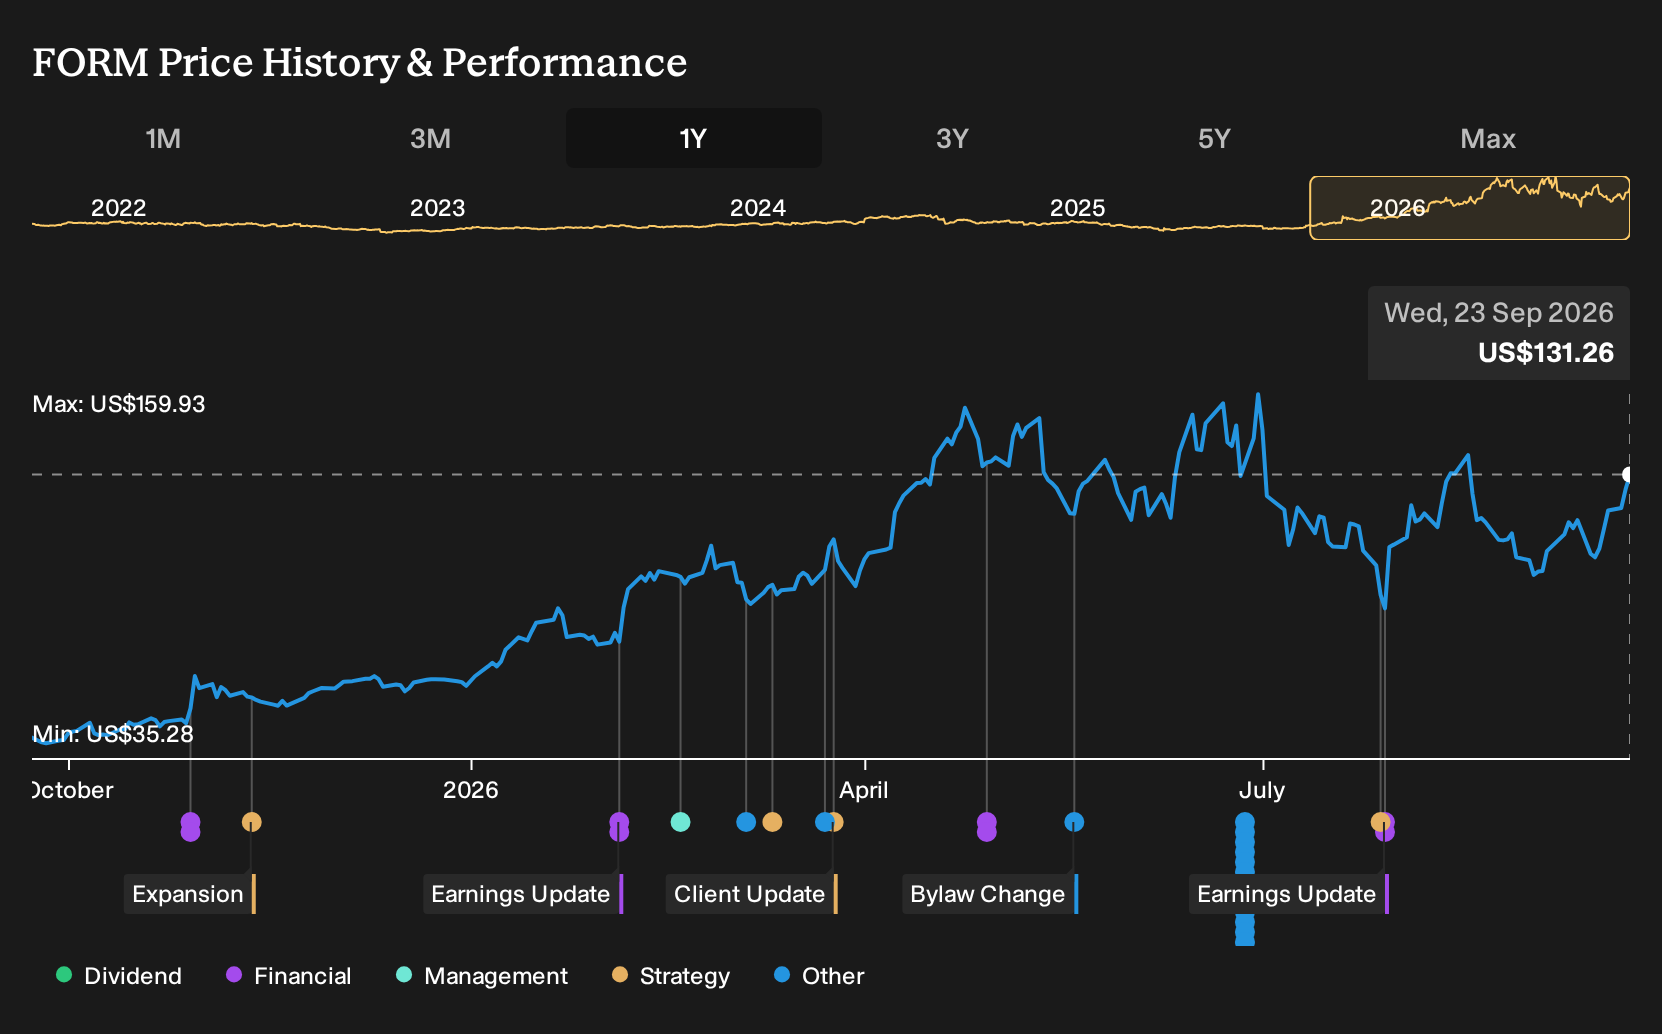Click the 'Max: US$159.93' label

point(119,404)
